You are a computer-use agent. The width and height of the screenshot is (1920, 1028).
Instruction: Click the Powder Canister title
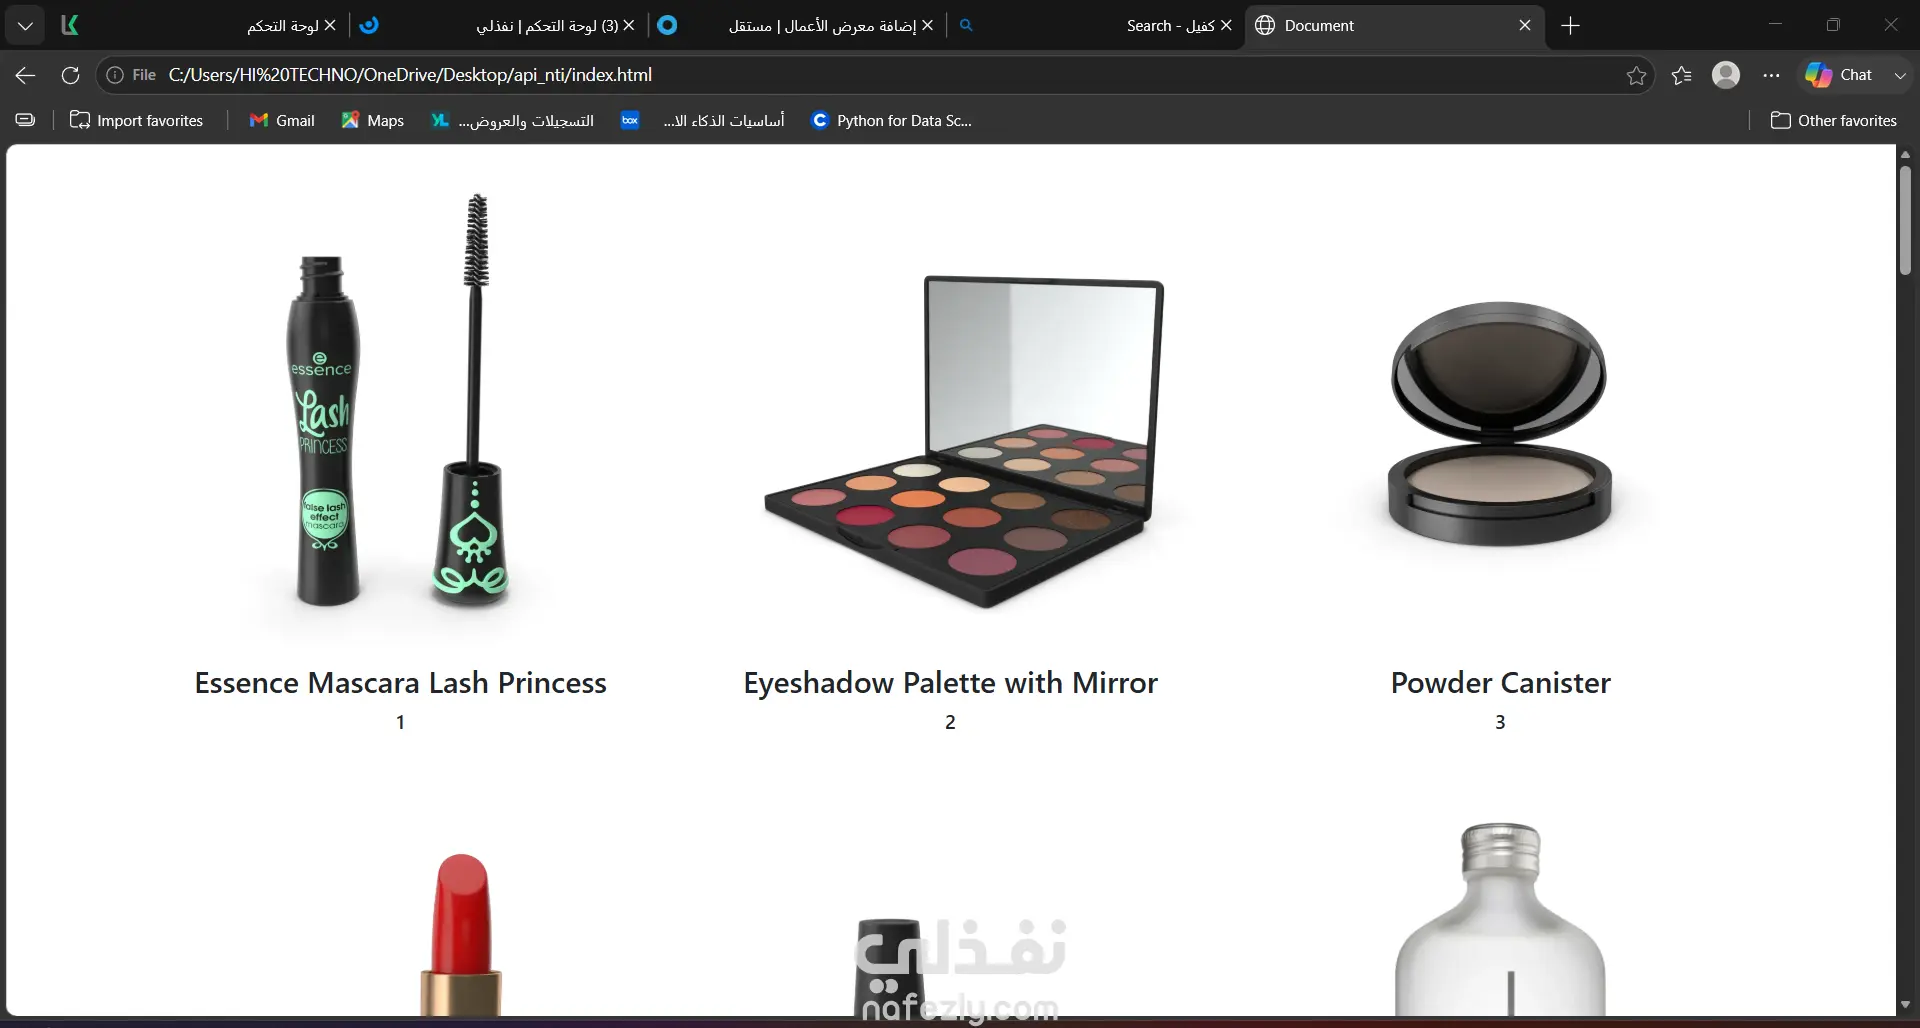1501,683
